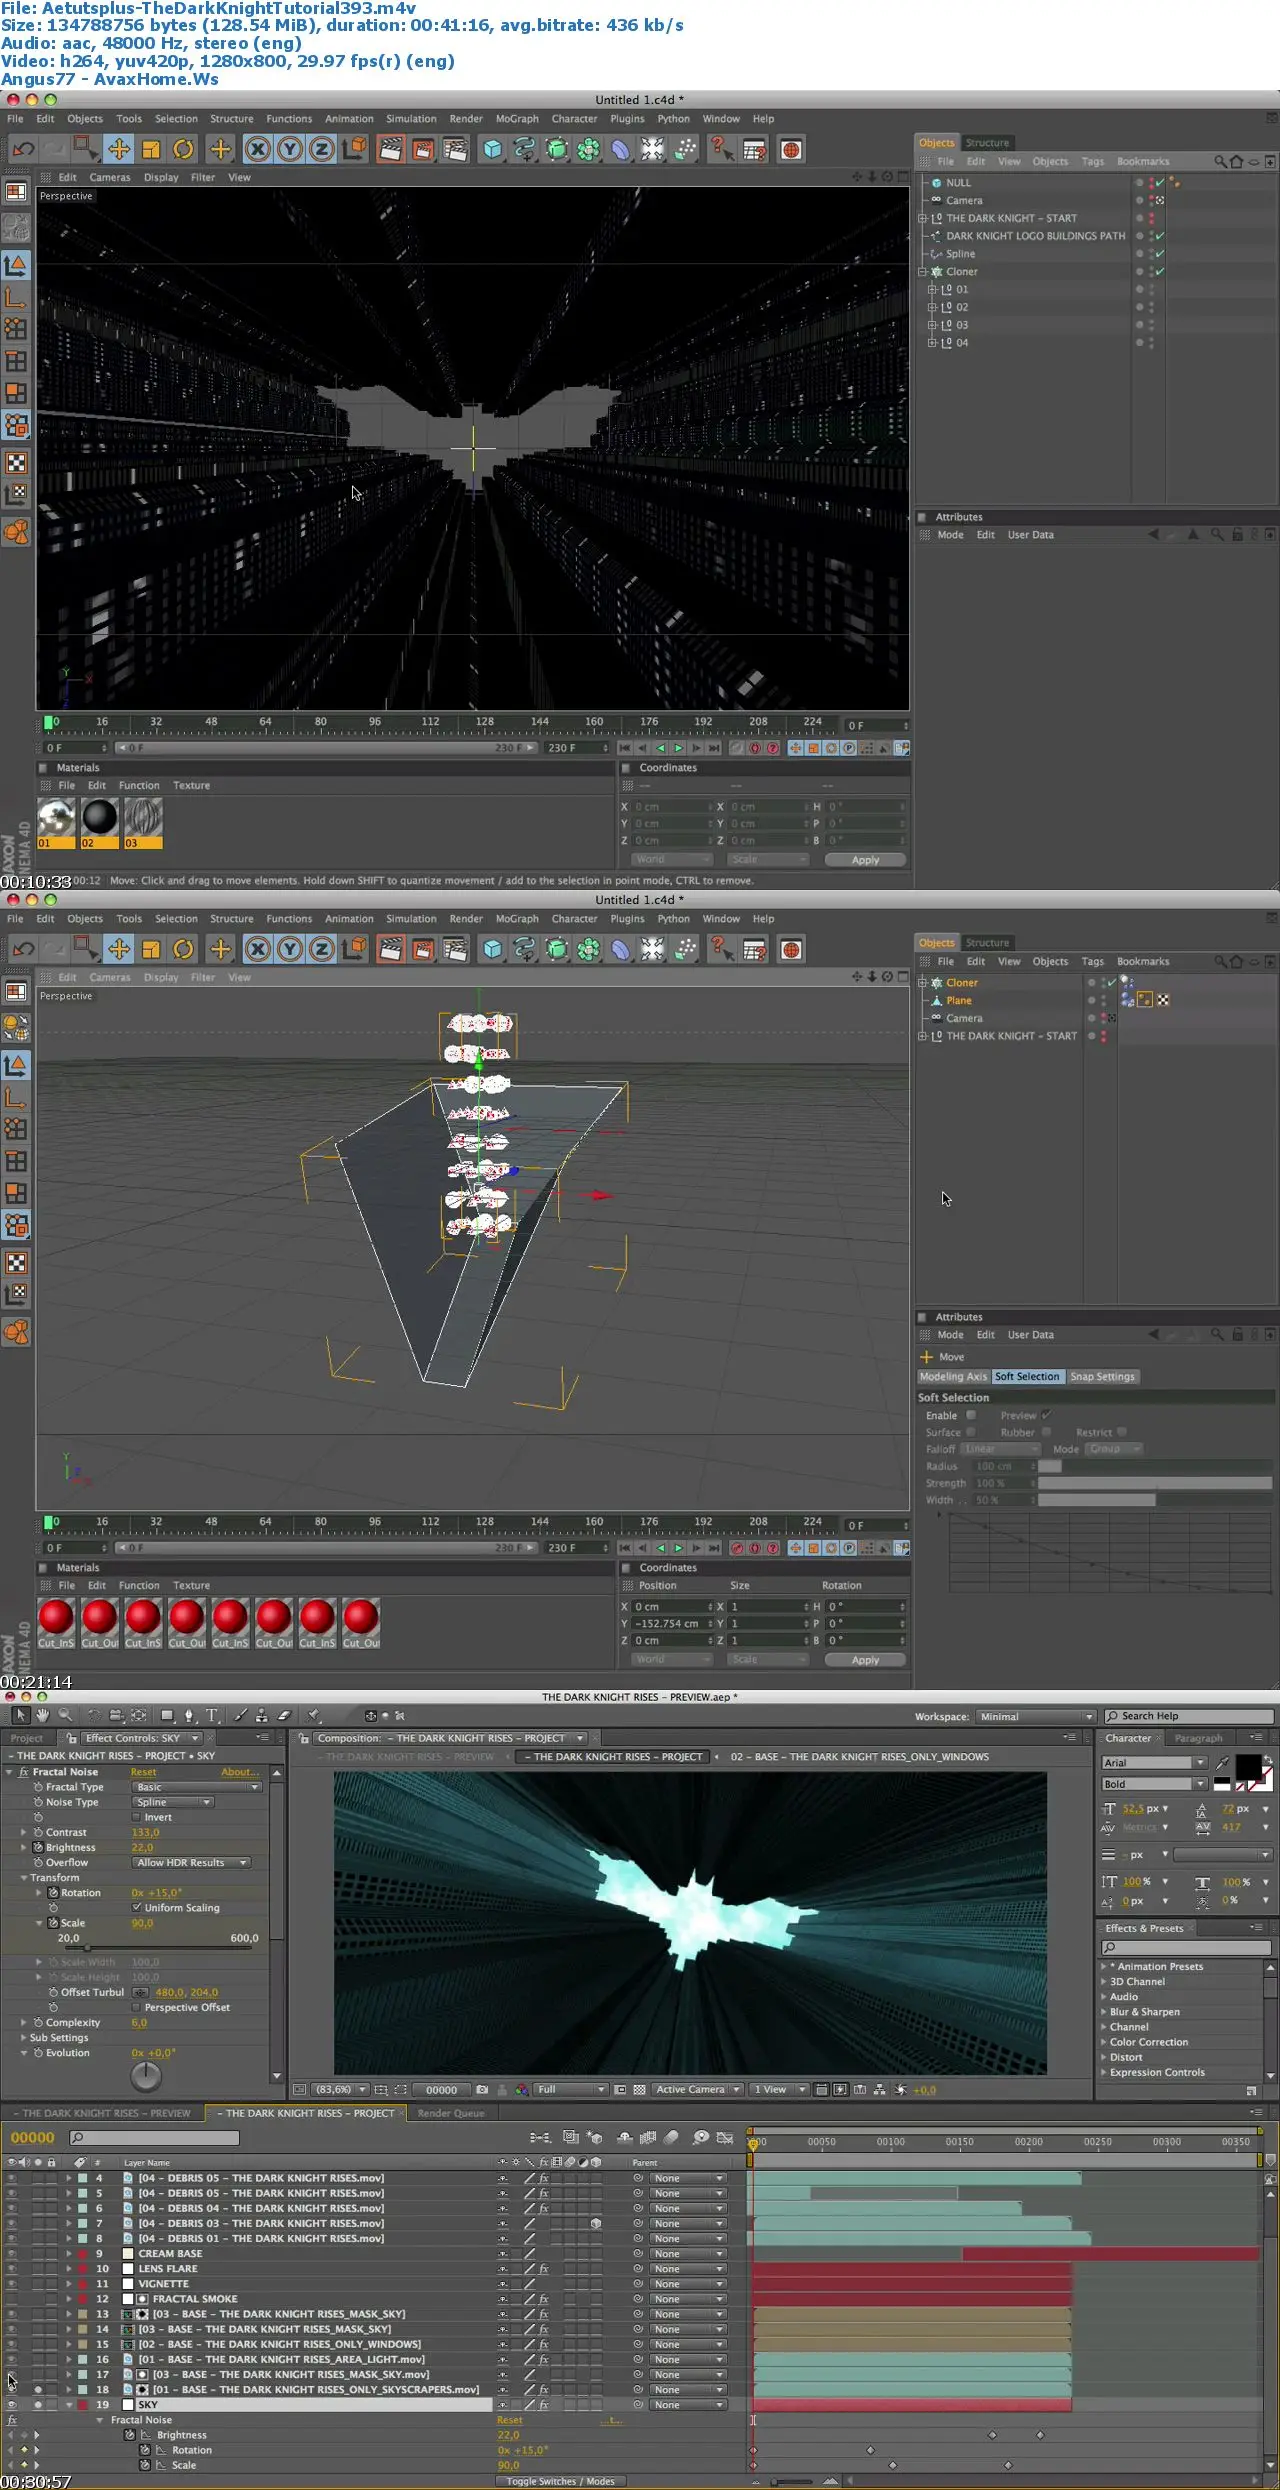
Task: Click the Character panel fill color swatch
Action: click(x=1247, y=1766)
